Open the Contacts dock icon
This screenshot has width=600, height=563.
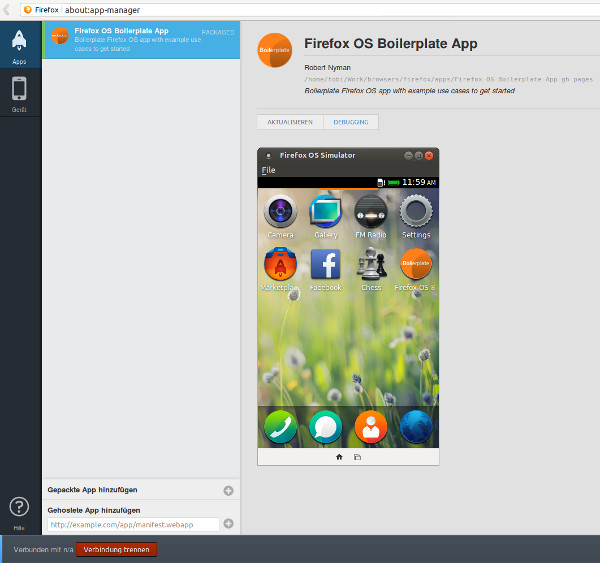[x=371, y=427]
